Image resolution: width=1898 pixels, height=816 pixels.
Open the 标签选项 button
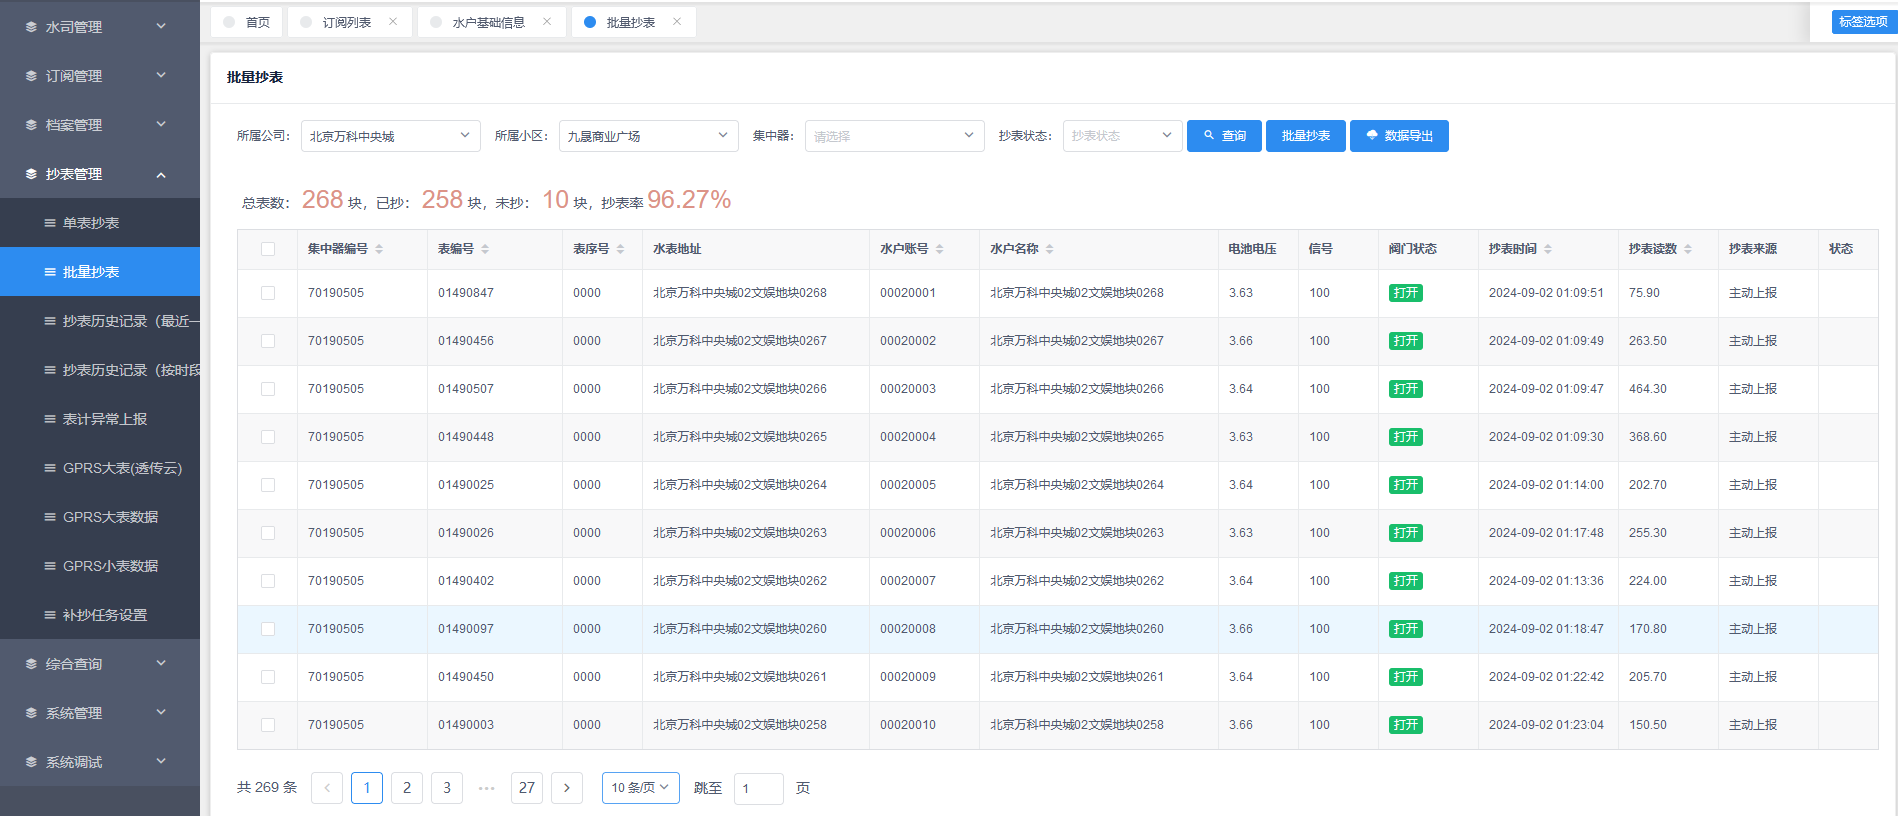[1864, 21]
